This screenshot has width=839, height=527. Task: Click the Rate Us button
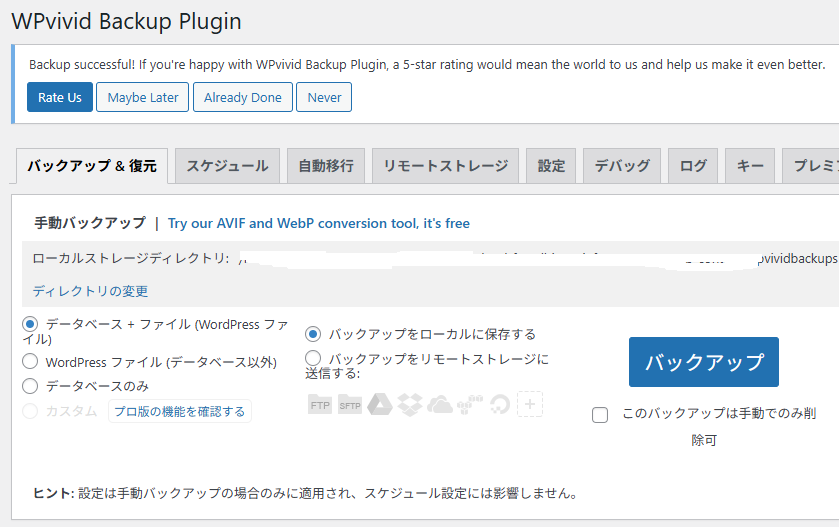point(60,97)
